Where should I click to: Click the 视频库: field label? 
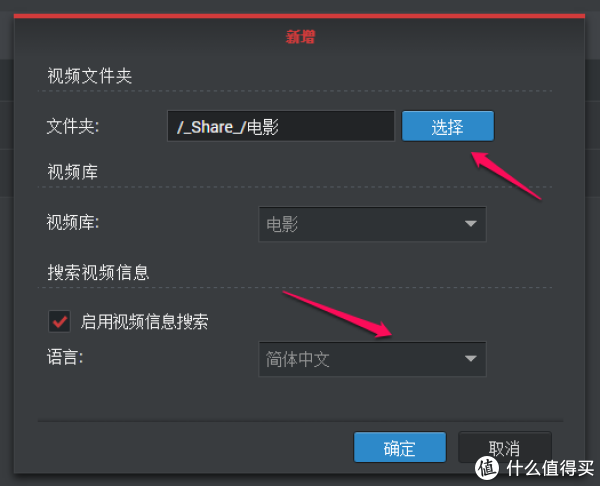coord(73,222)
